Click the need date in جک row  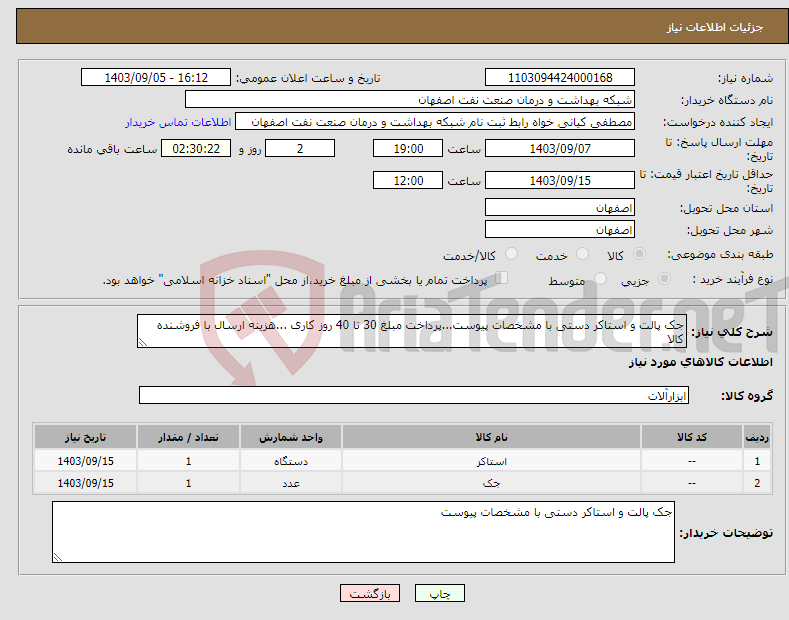tap(86, 483)
